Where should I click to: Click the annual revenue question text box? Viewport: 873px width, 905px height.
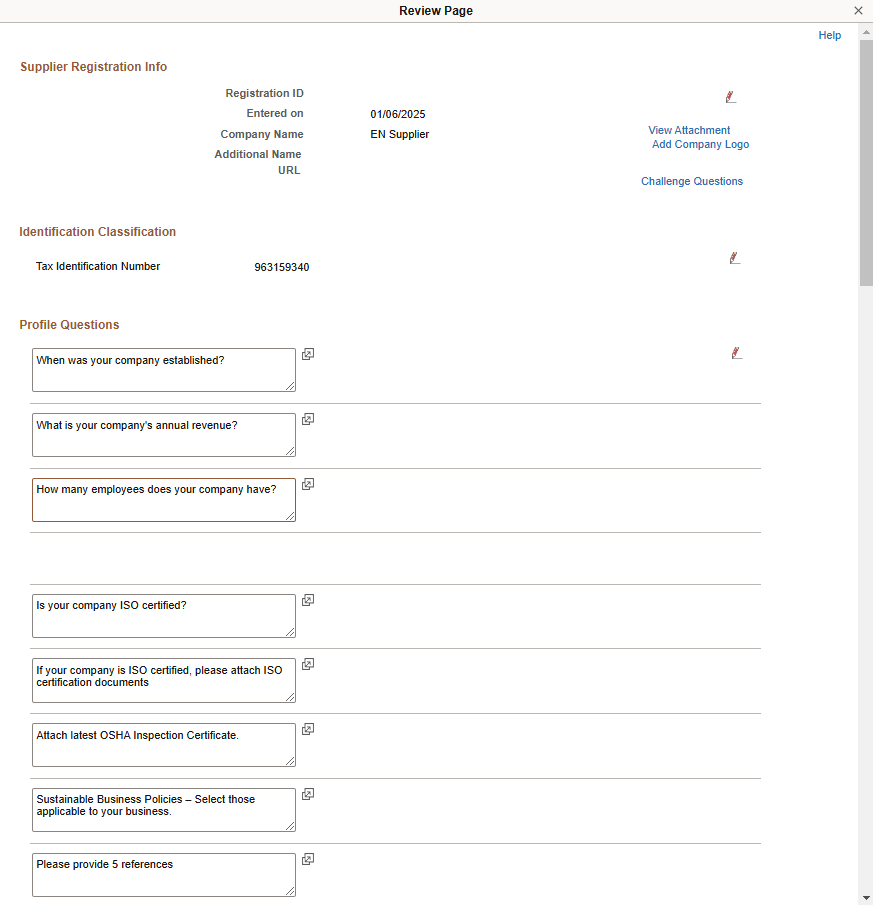coord(164,435)
